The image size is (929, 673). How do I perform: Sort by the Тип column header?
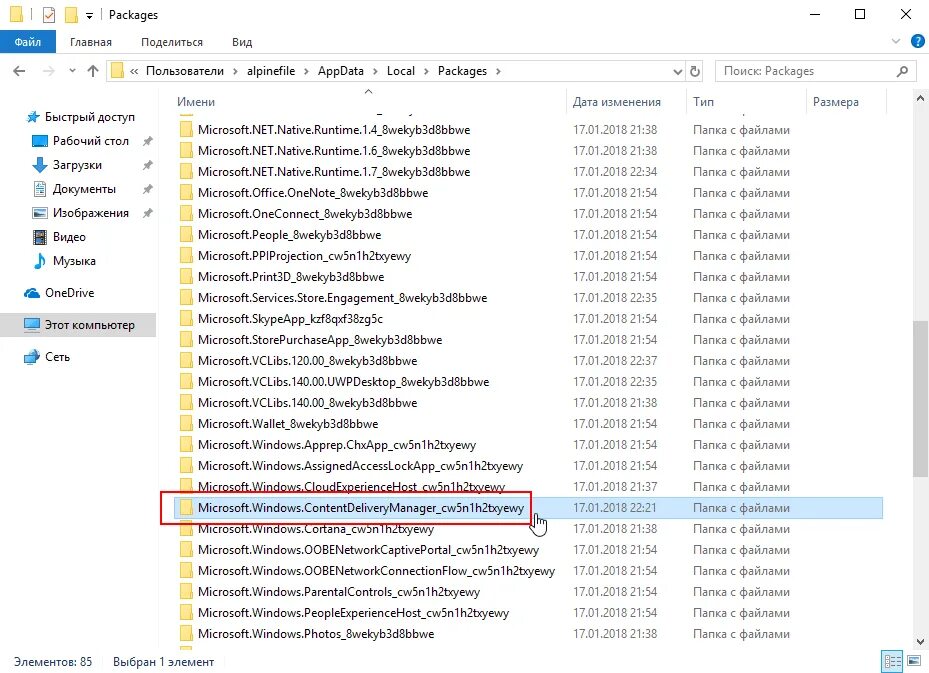point(703,102)
